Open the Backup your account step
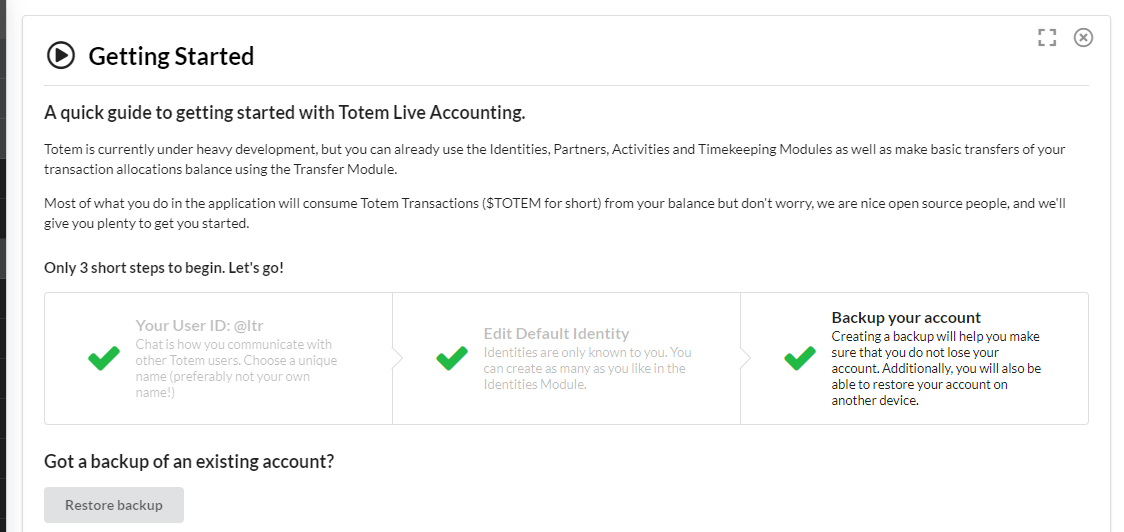 (906, 318)
